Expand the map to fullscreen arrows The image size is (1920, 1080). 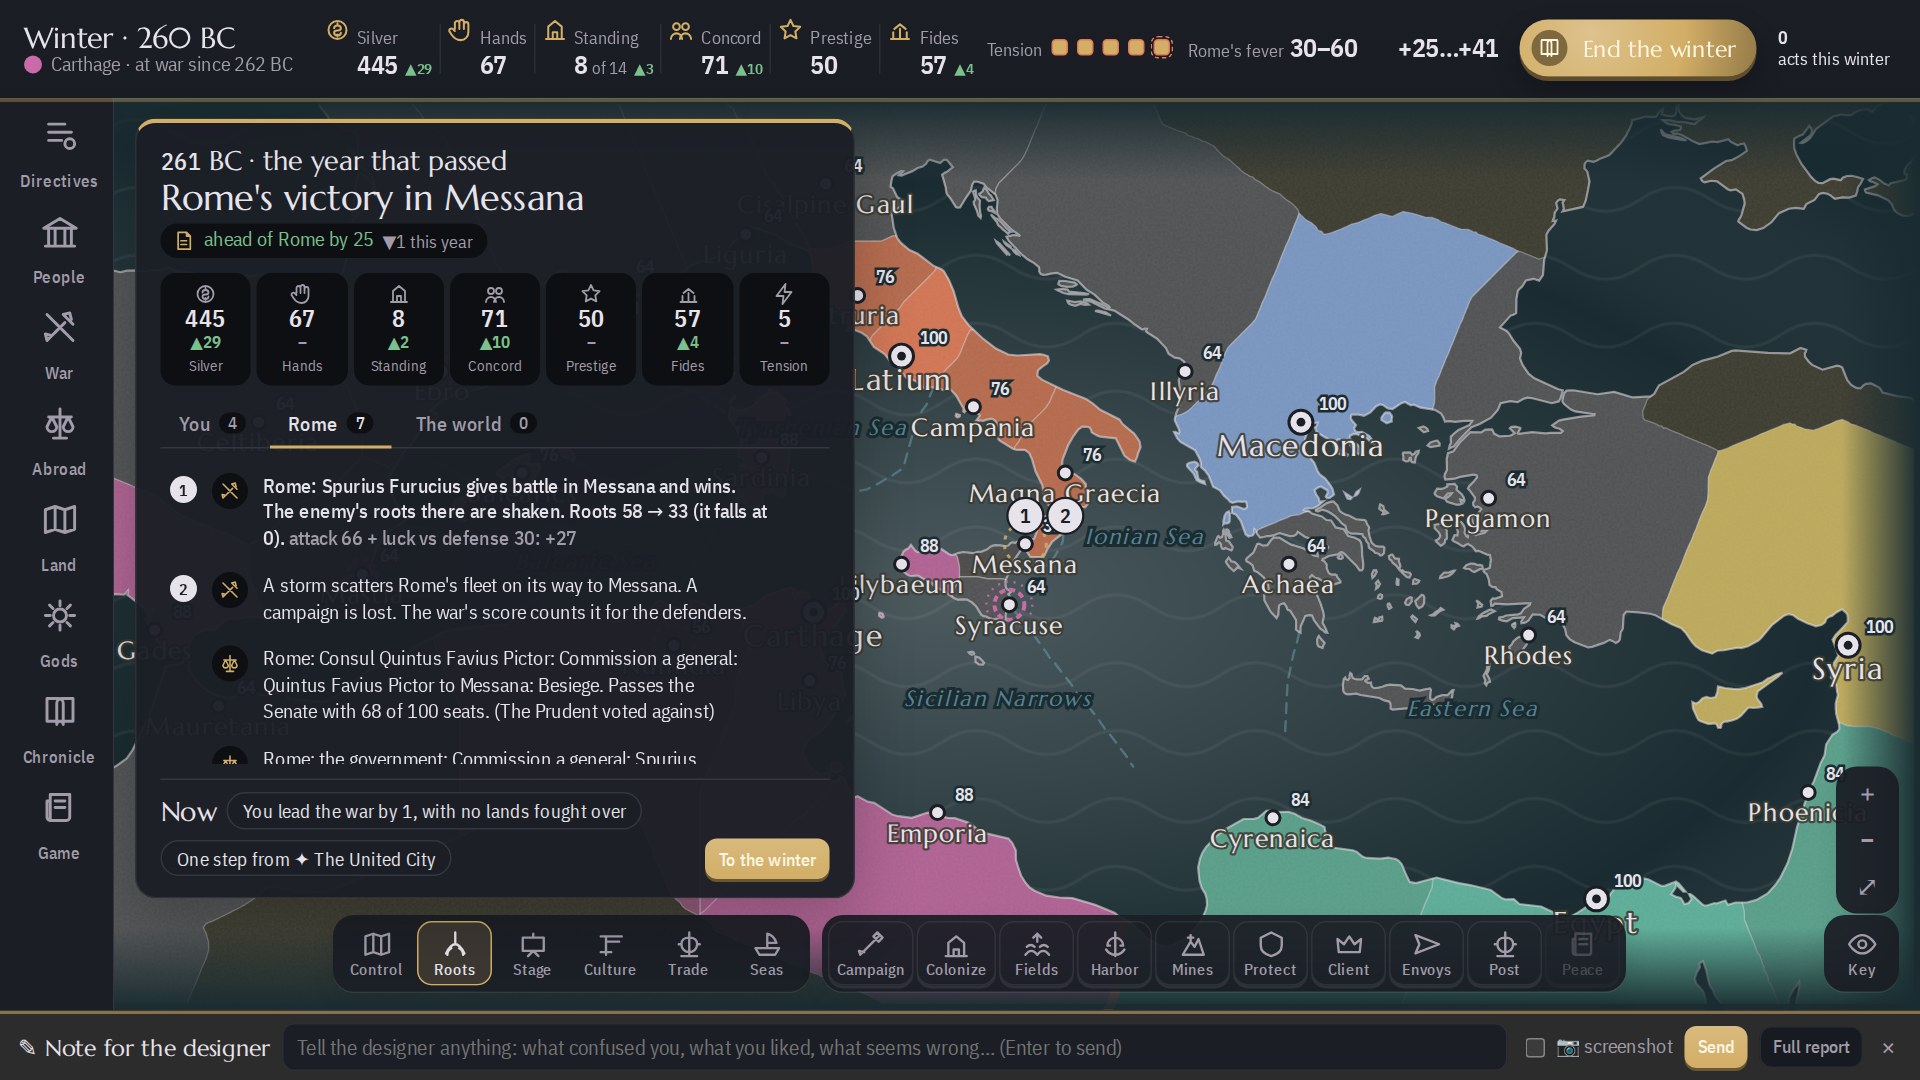pyautogui.click(x=1866, y=887)
